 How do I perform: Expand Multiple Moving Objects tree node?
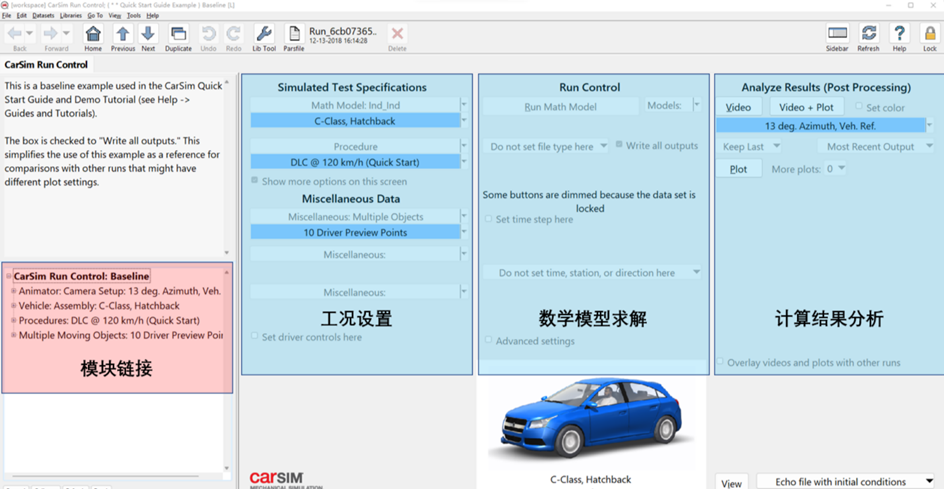[x=14, y=335]
